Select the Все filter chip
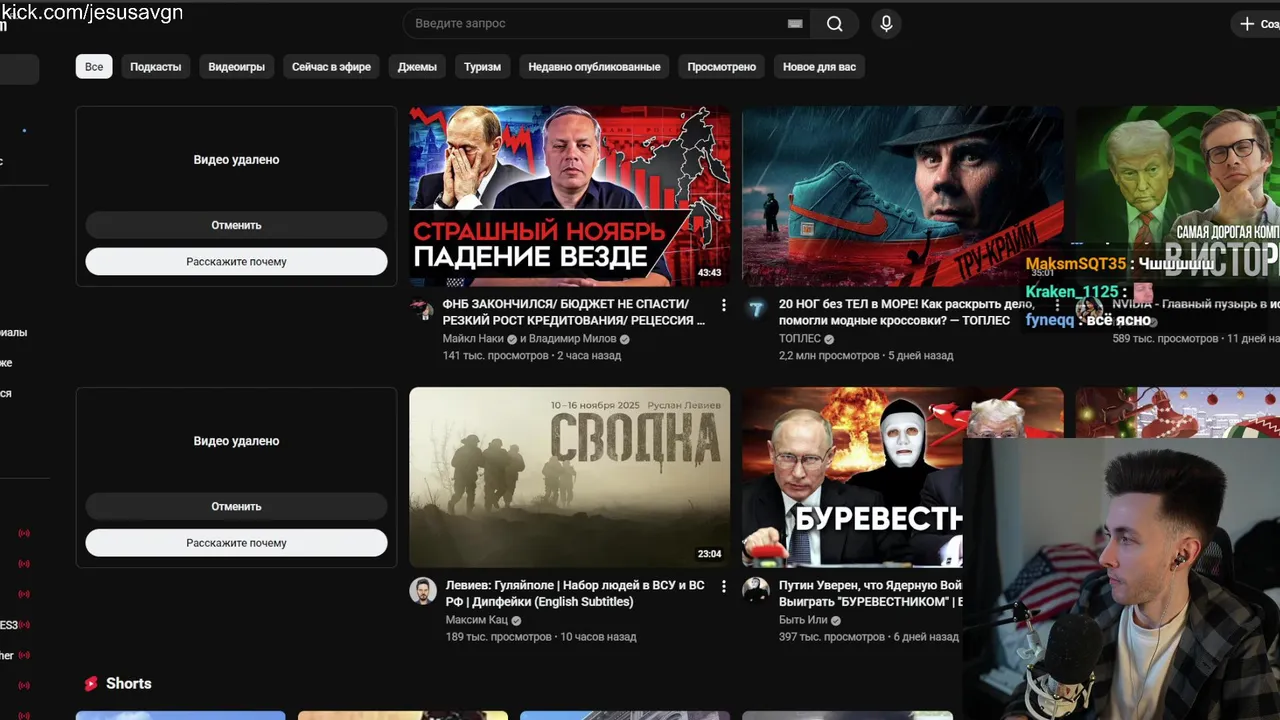Viewport: 1280px width, 720px height. (94, 67)
